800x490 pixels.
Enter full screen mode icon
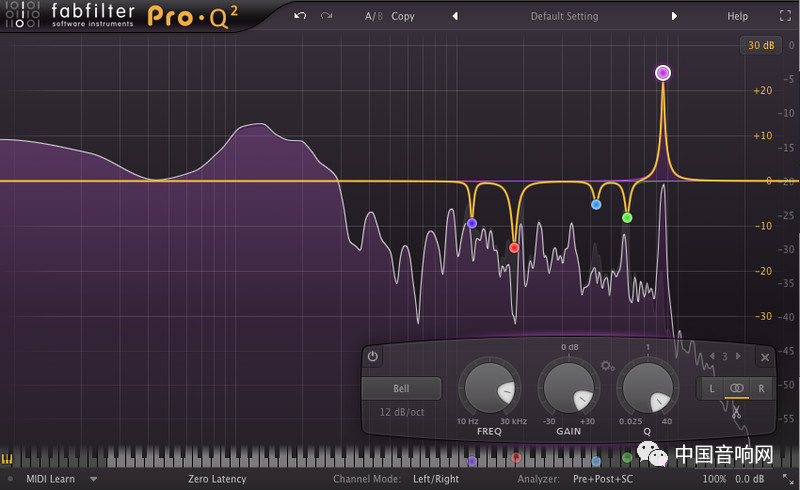(x=785, y=16)
